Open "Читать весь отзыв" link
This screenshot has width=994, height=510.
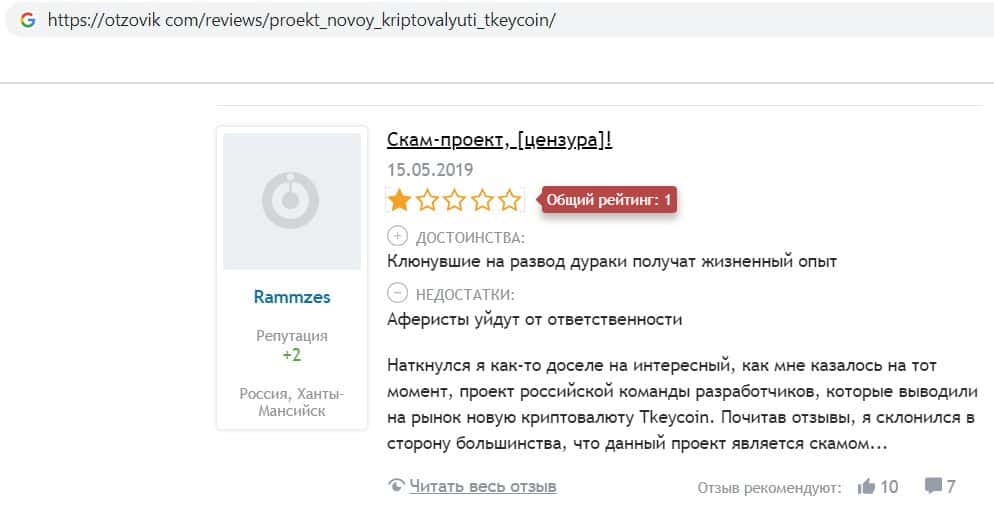pyautogui.click(x=483, y=487)
